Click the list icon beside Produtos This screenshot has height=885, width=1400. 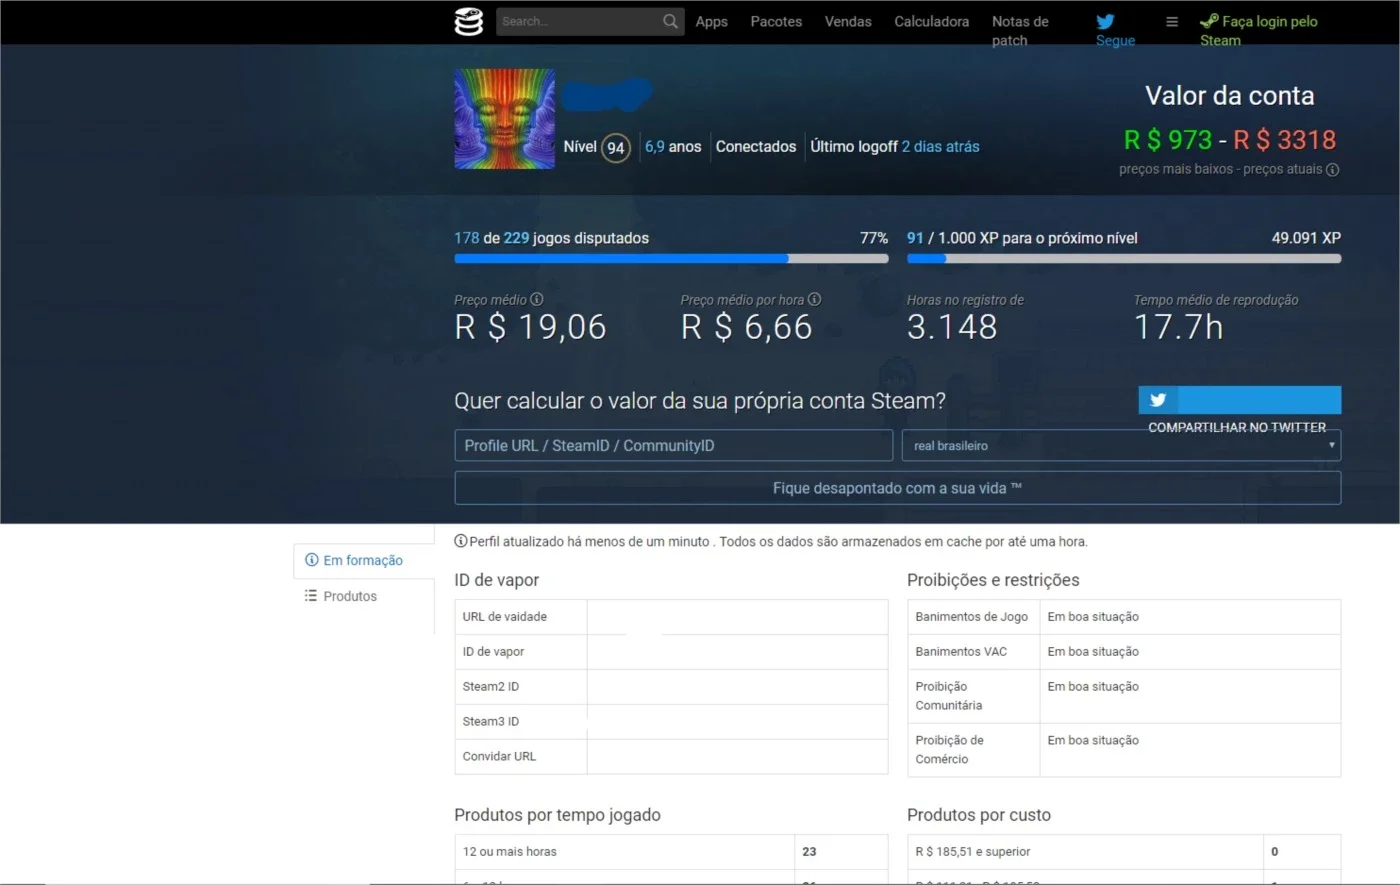(311, 596)
